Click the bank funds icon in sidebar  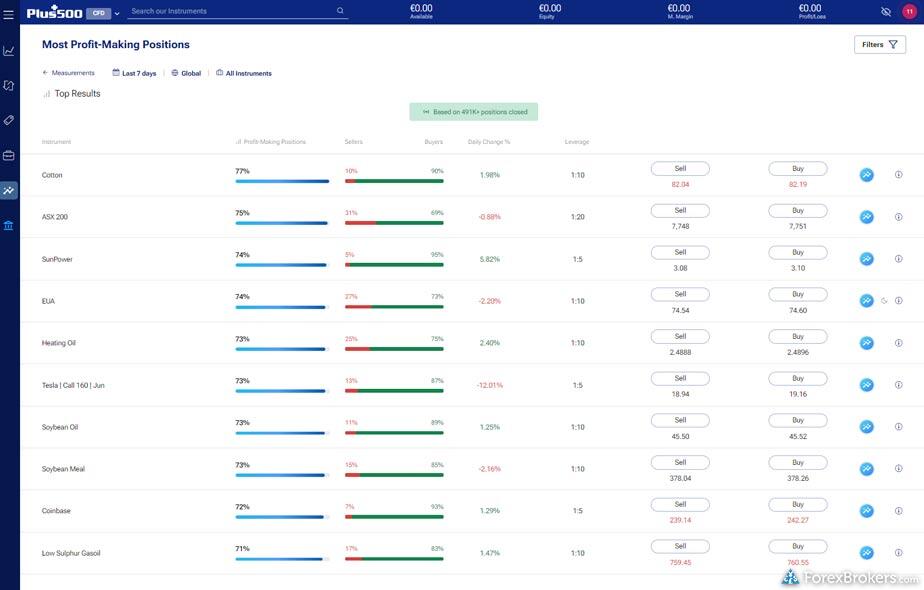pos(9,225)
